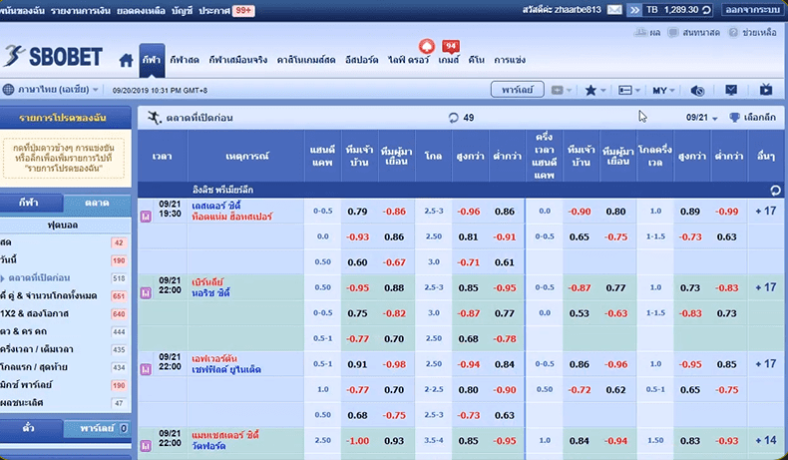This screenshot has height=460, width=788.
Task: Open the กีฬาเสมือนจริง virtual sports tab
Action: [238, 60]
